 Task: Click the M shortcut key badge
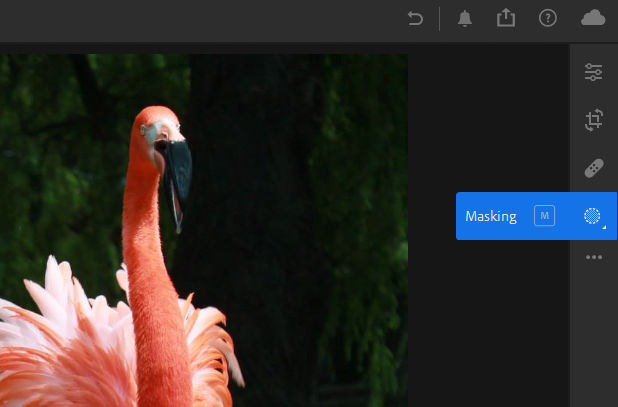(x=544, y=216)
